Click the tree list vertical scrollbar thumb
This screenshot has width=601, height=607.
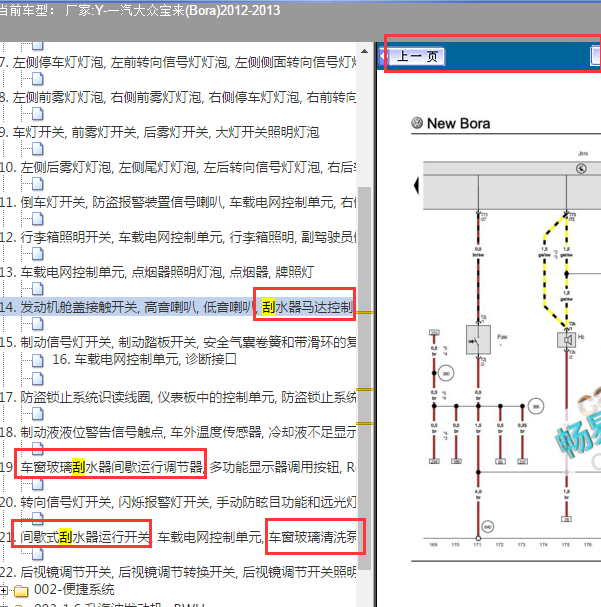(364, 378)
